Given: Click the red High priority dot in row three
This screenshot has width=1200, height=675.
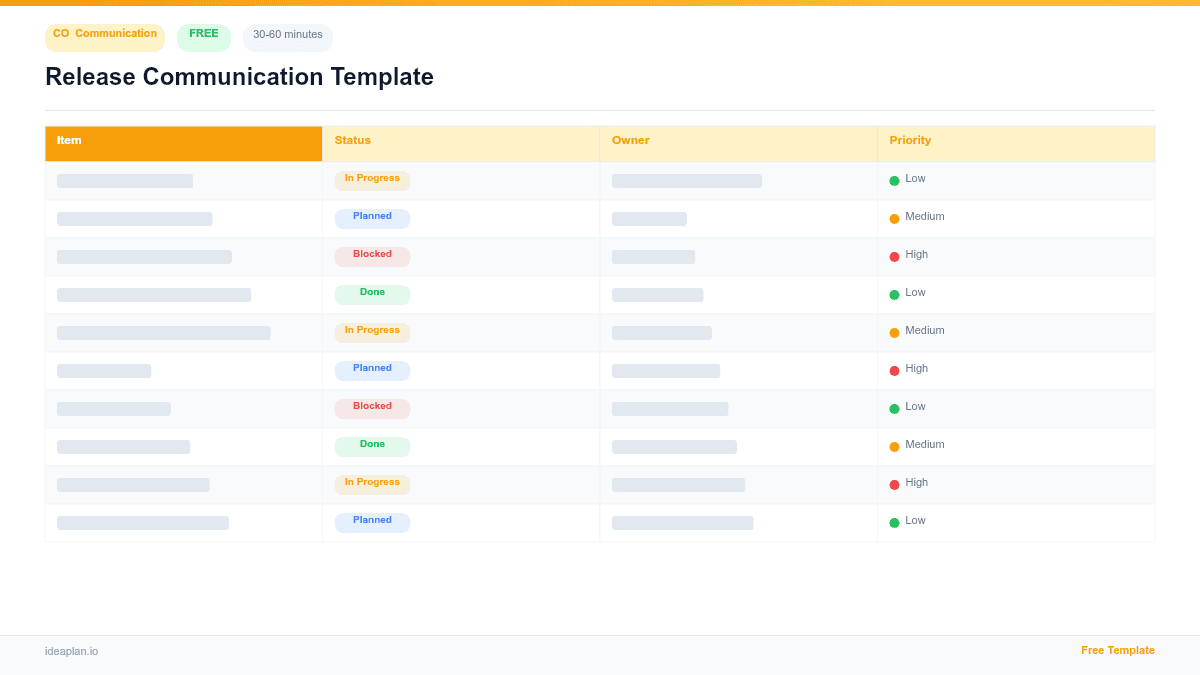Looking at the screenshot, I should (893, 255).
